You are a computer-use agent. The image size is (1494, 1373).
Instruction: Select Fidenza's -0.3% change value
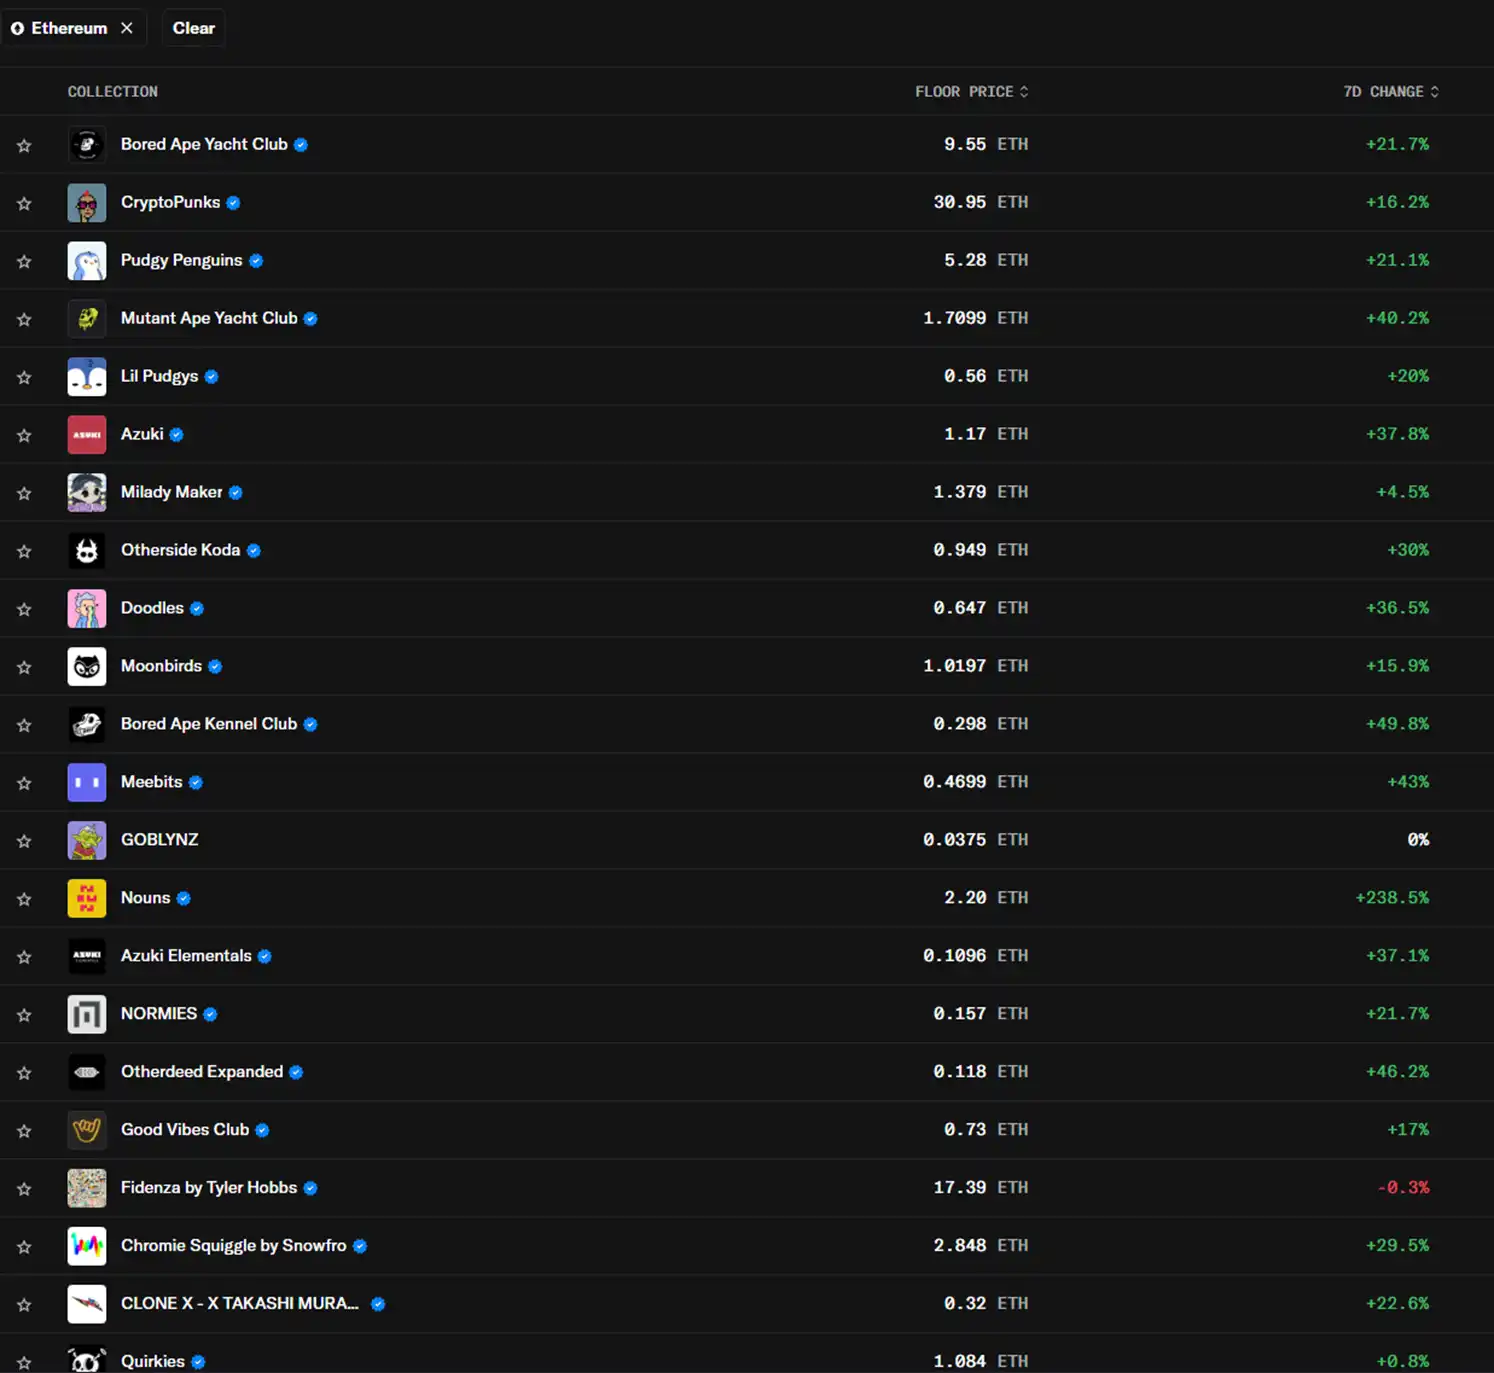point(1403,1188)
